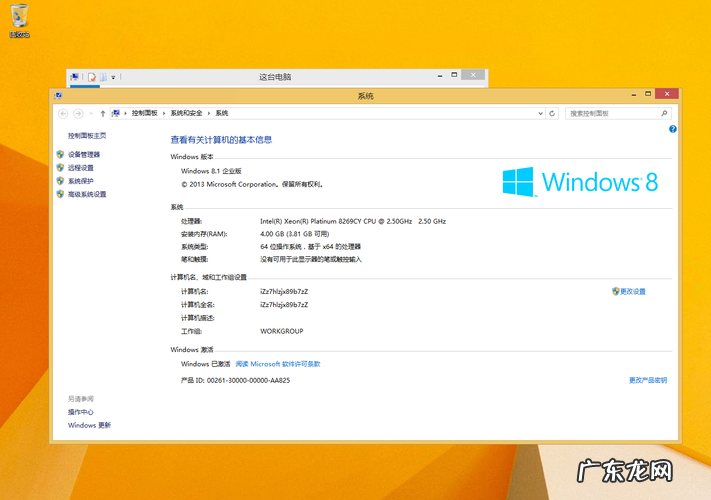Select 系统 in the breadcrumb
Screen dimensions: 711x500
click(222, 113)
